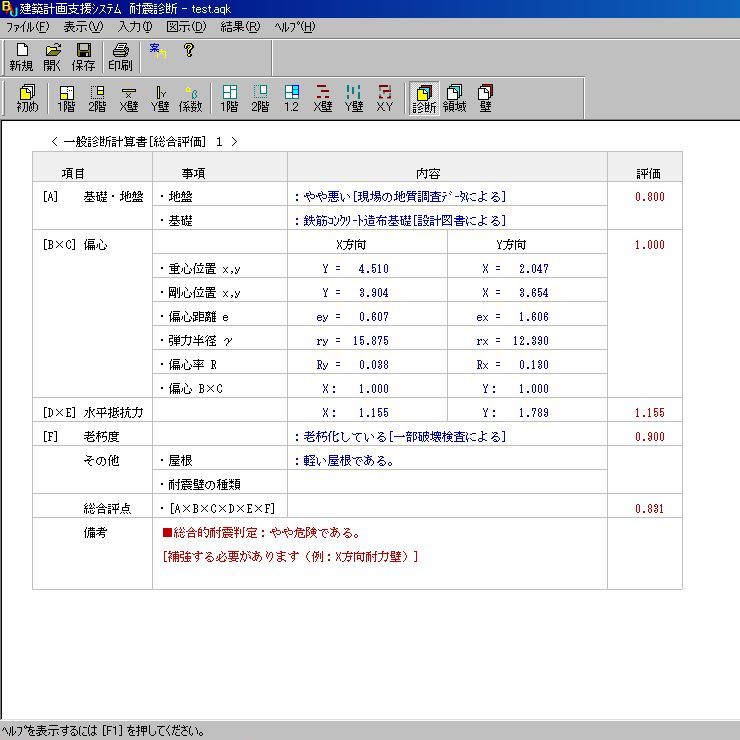Open the ヘルプ(H) menu
This screenshot has width=740, height=740.
point(294,27)
